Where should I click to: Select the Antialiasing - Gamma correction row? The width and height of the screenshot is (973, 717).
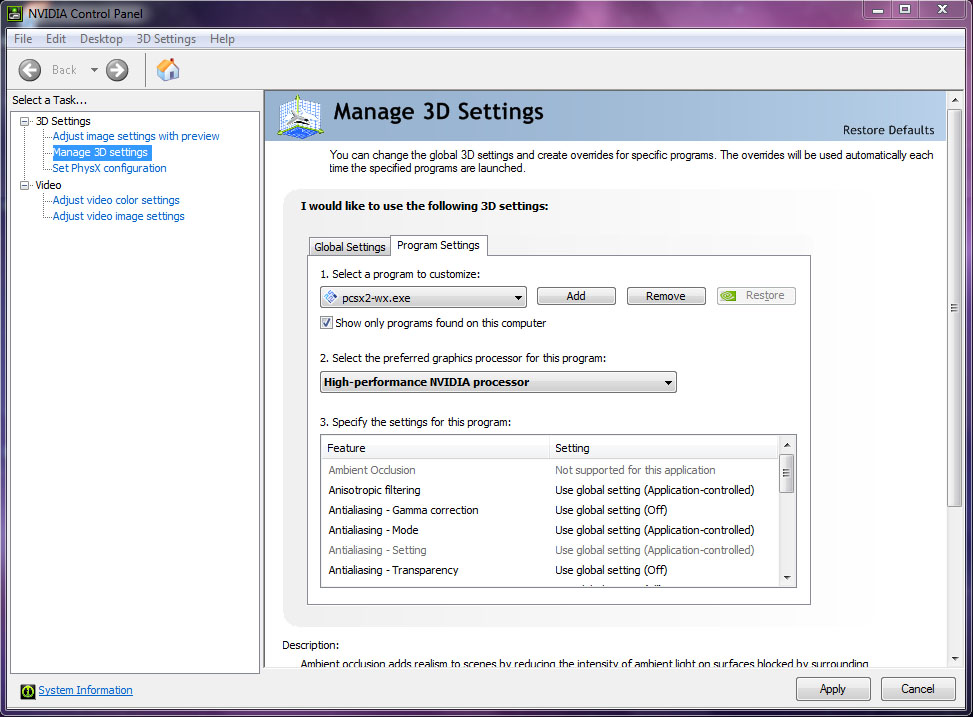pyautogui.click(x=550, y=510)
